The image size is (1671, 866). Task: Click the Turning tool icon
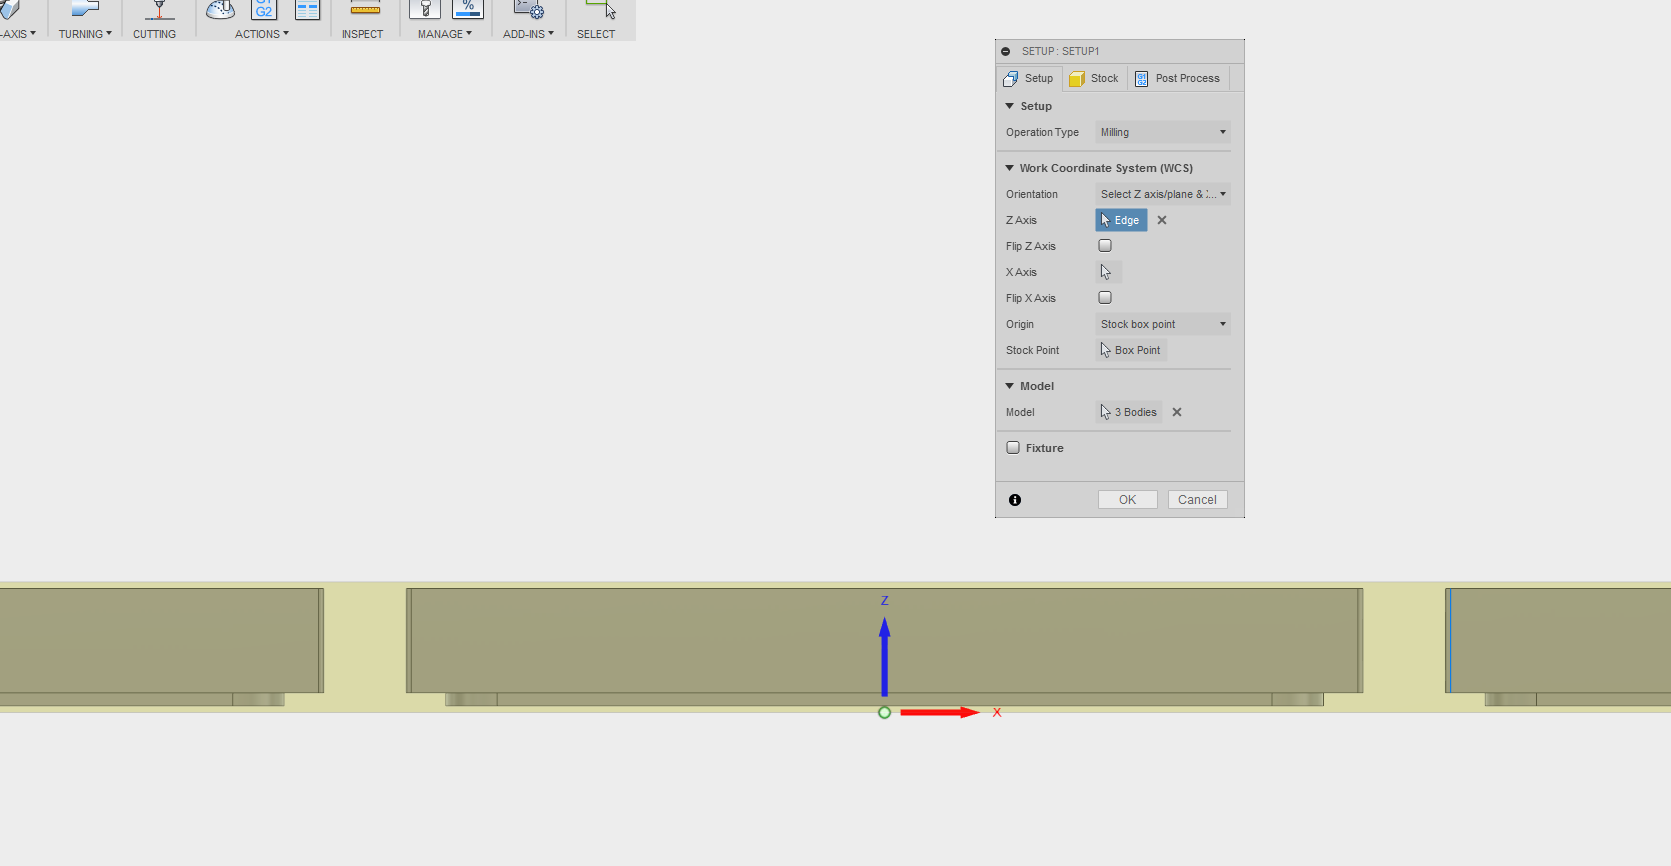coord(86,10)
